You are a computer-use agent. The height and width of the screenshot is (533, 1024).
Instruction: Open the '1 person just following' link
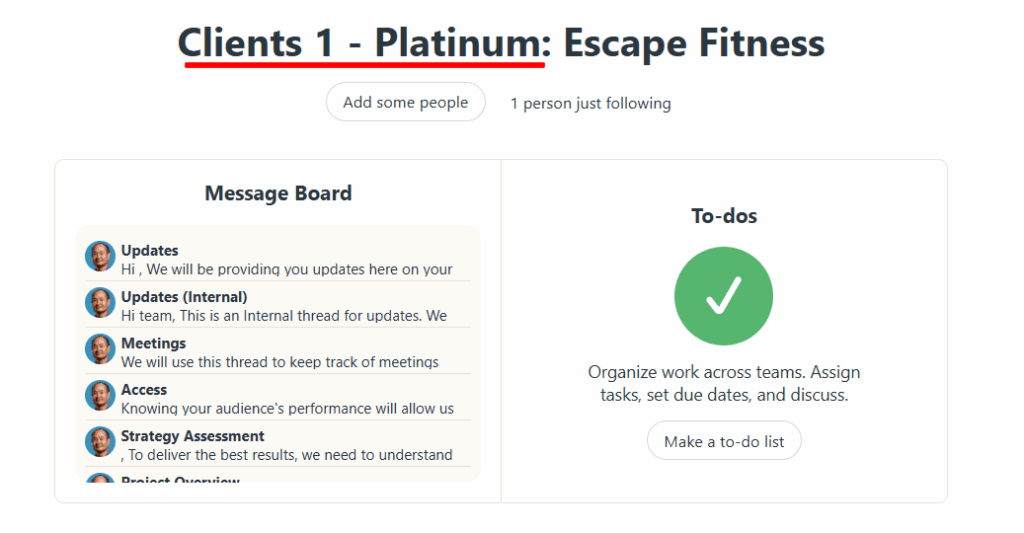click(x=590, y=103)
